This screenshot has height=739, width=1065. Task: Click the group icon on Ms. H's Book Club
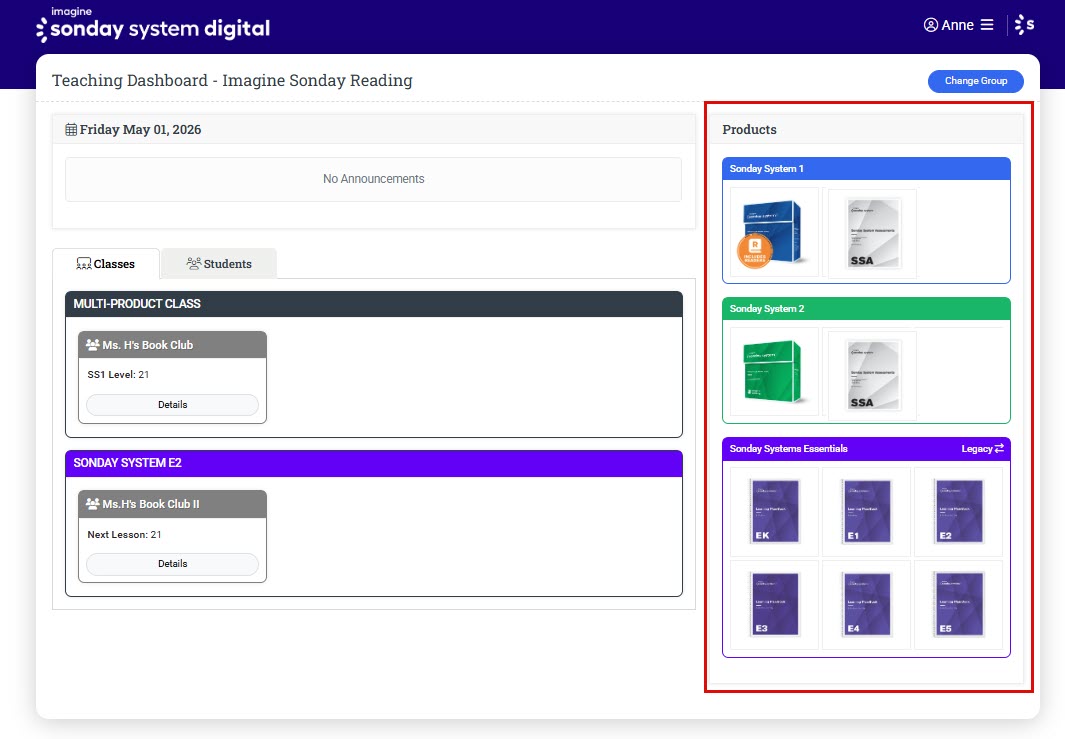(92, 345)
